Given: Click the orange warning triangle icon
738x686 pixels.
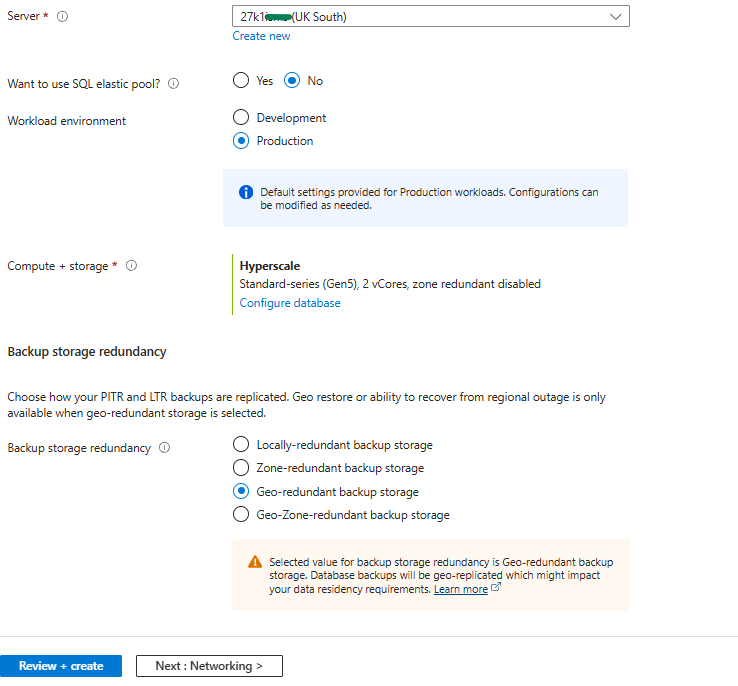Looking at the screenshot, I should click(255, 562).
